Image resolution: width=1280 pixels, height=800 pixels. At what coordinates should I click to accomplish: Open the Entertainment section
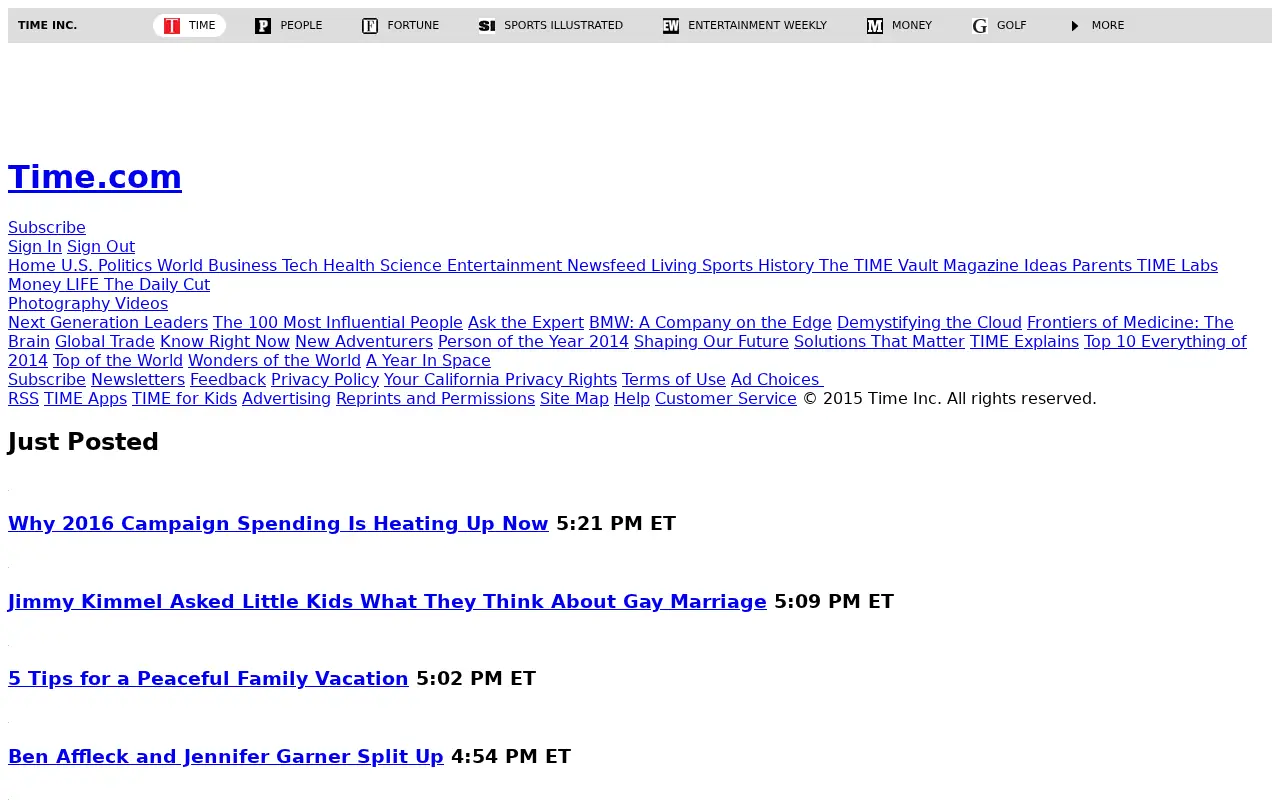[x=504, y=266]
